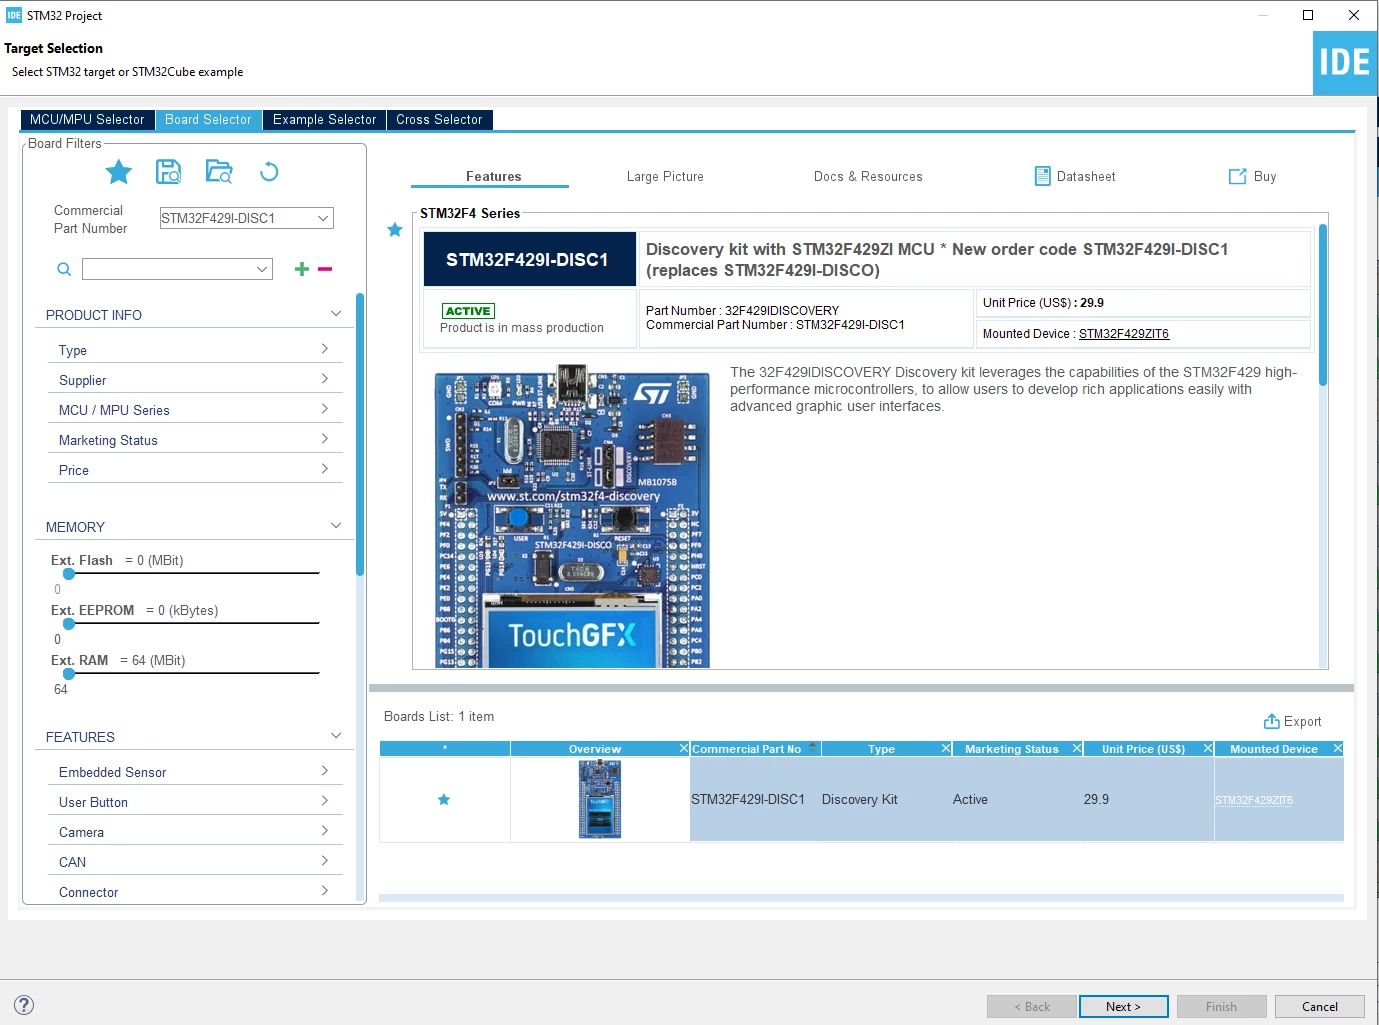Remove the Unit Price column using its X
Viewport: 1379px width, 1025px height.
pyautogui.click(x=1208, y=749)
